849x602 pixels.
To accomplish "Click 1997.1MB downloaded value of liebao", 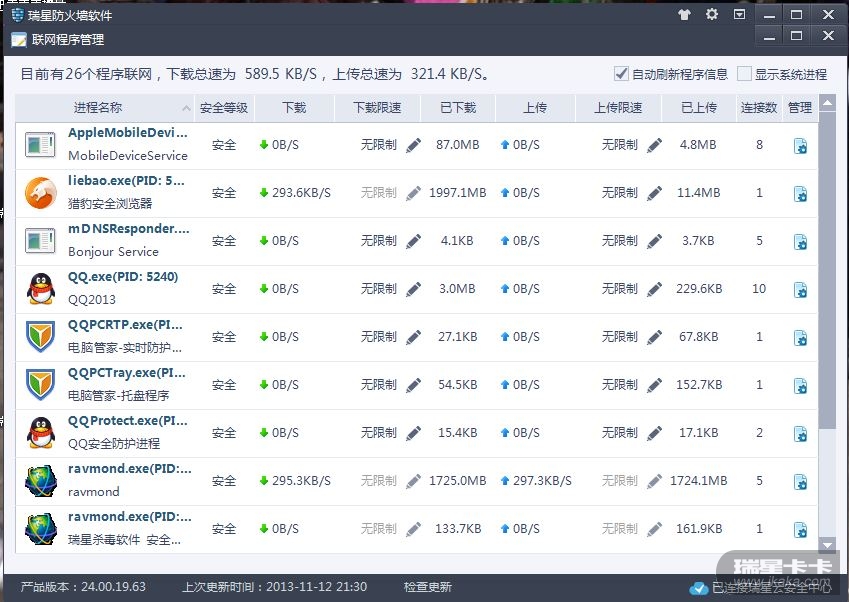I will click(x=458, y=193).
